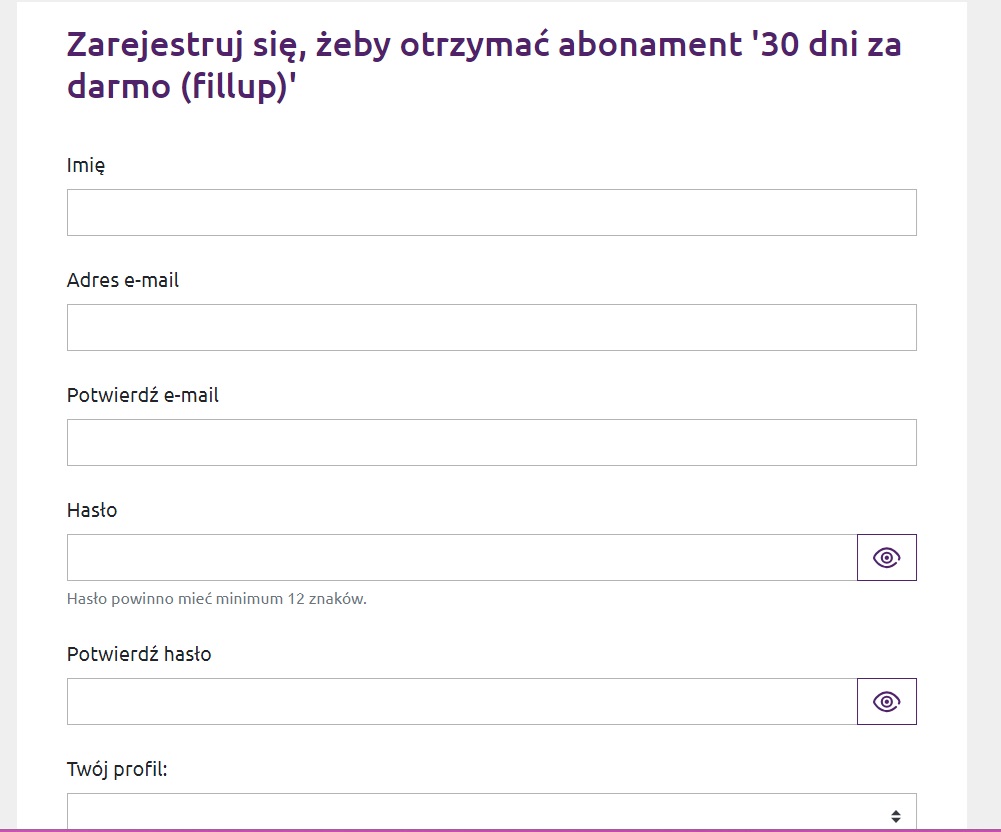Activate the Potwierdź hasło input field

(x=462, y=701)
